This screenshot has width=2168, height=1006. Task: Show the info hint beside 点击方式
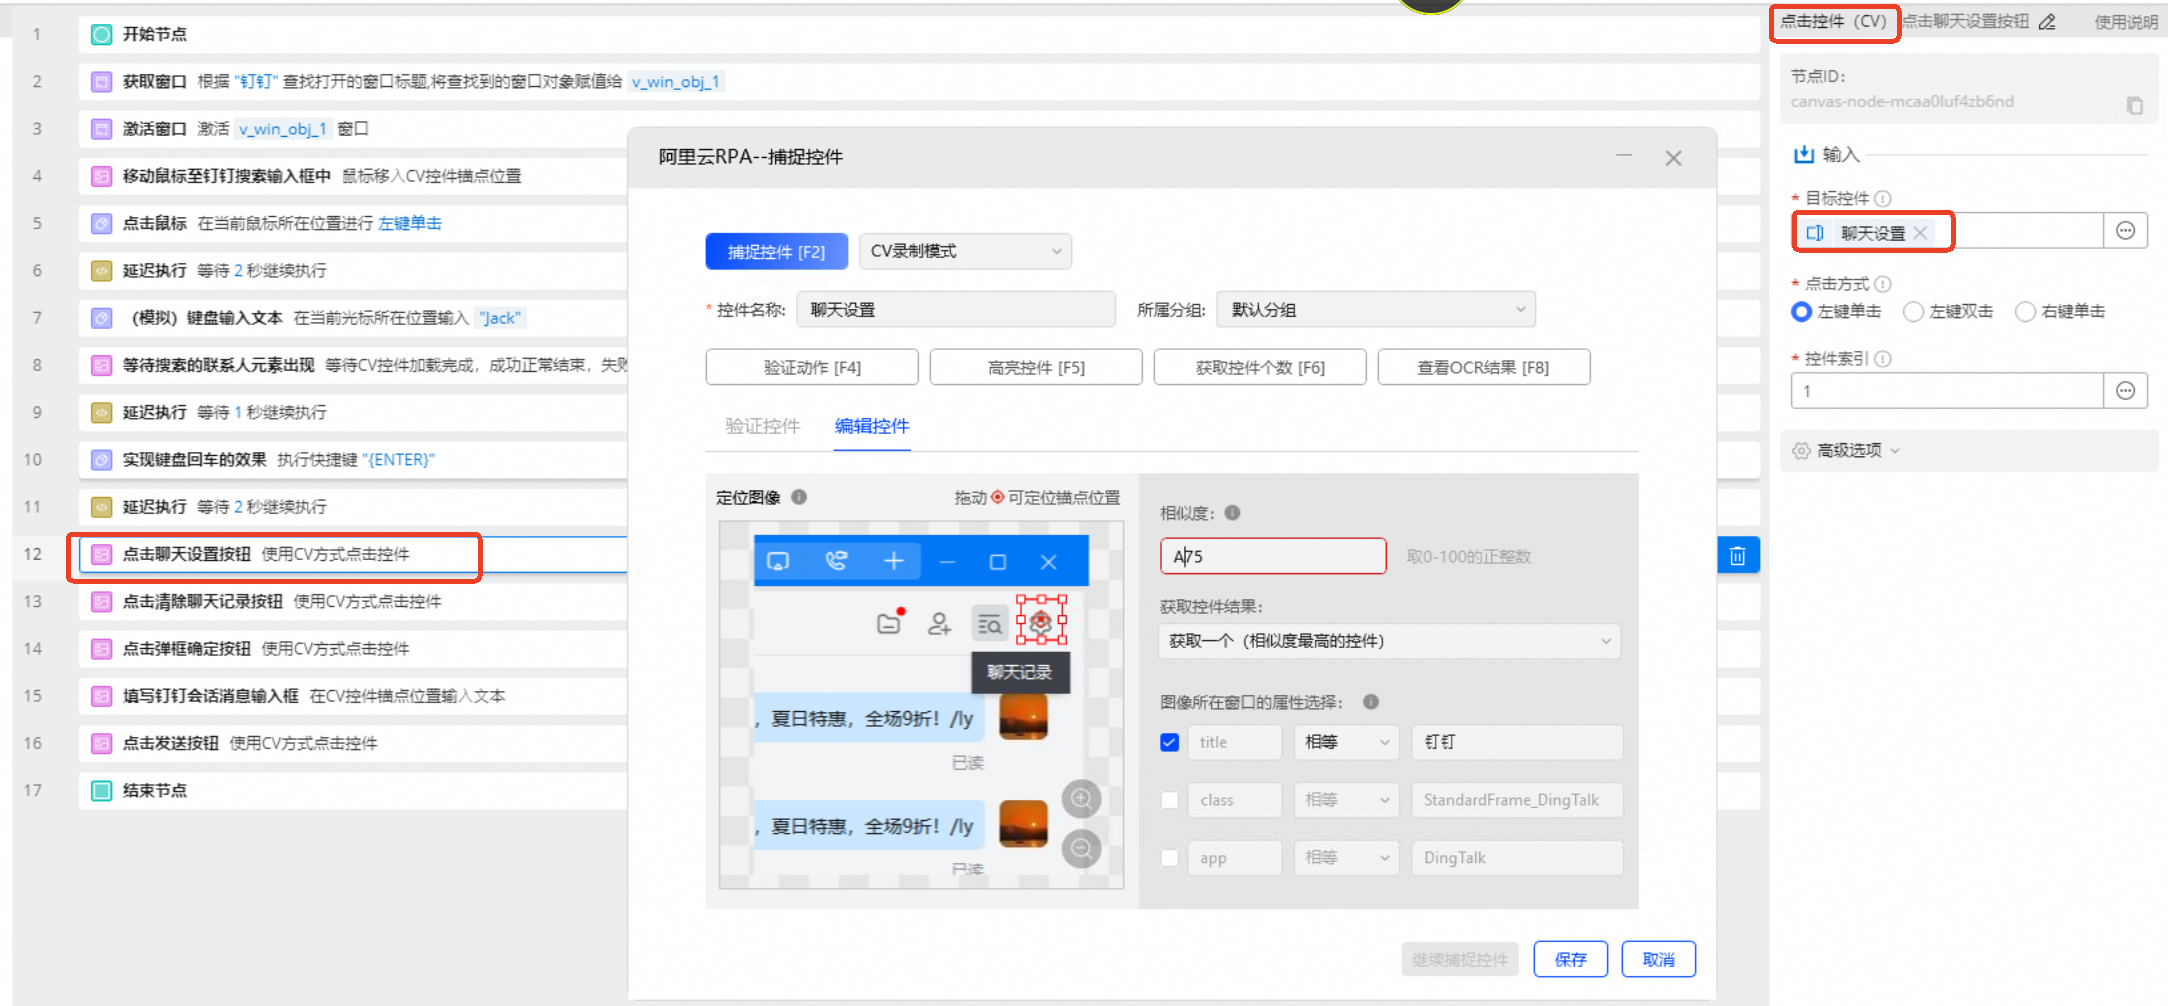click(x=1882, y=284)
